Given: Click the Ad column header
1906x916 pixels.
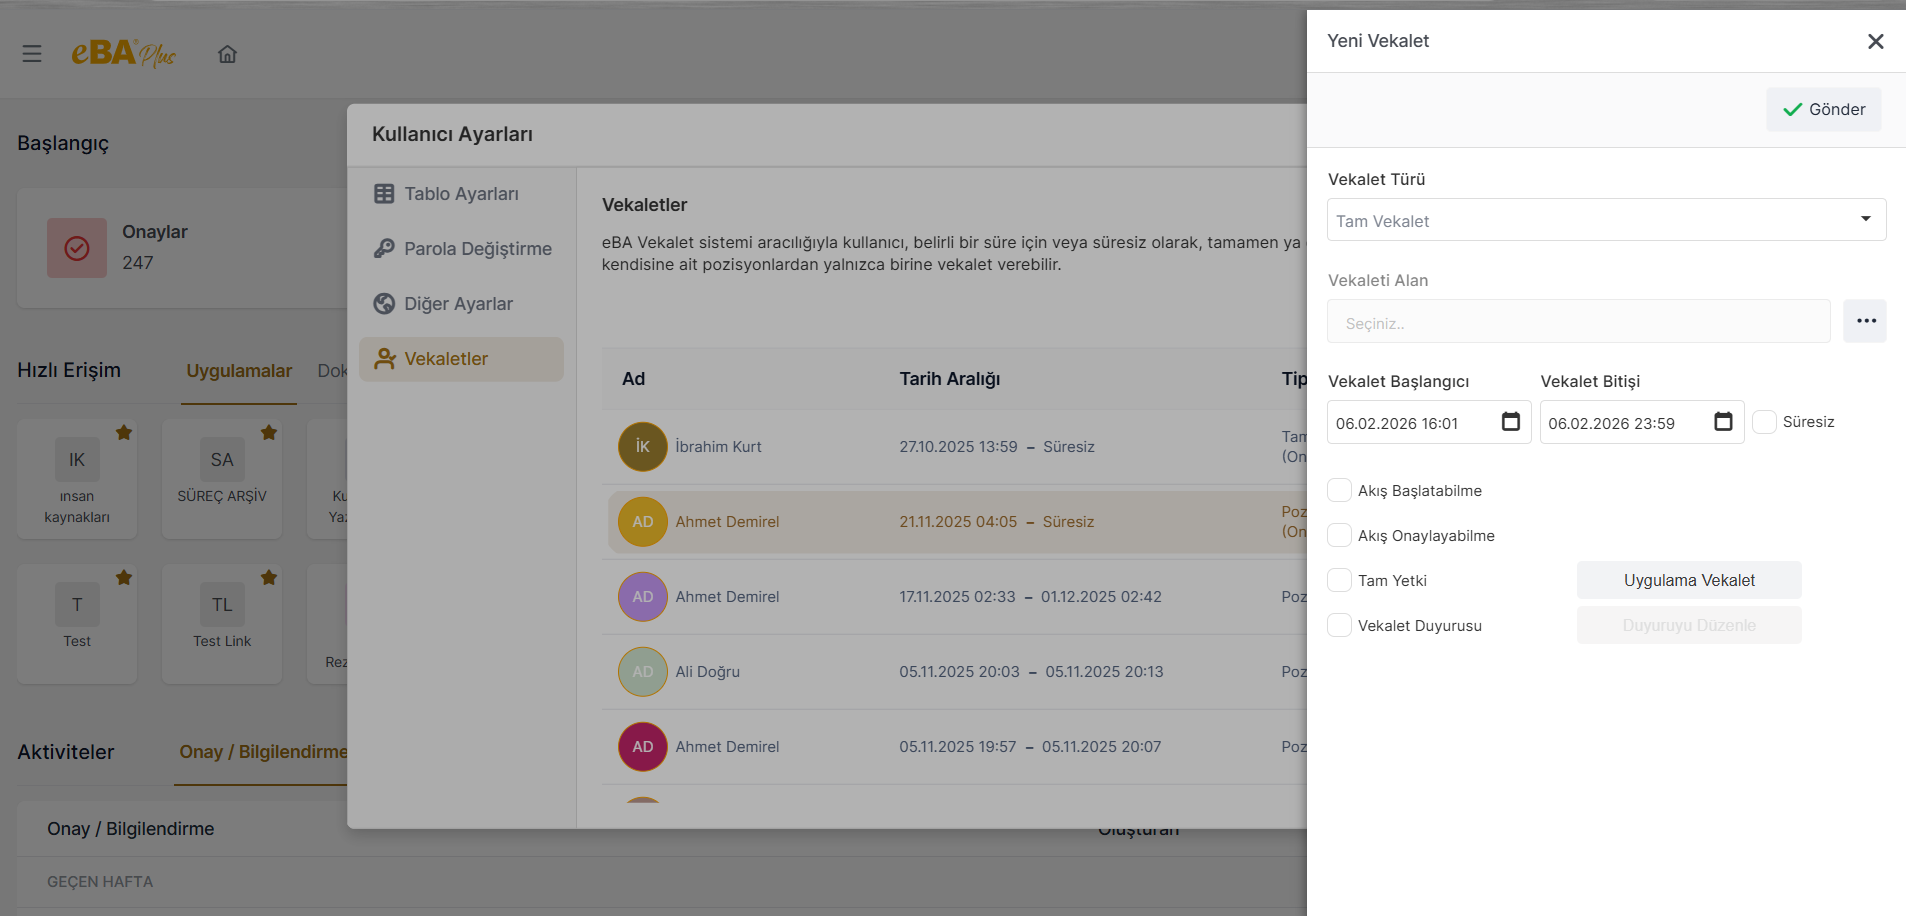Looking at the screenshot, I should [x=634, y=379].
